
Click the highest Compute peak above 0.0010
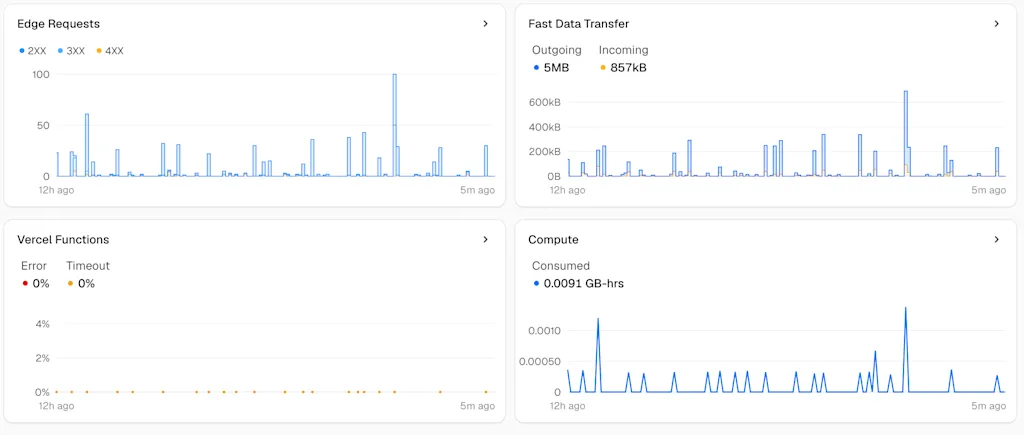tap(905, 308)
